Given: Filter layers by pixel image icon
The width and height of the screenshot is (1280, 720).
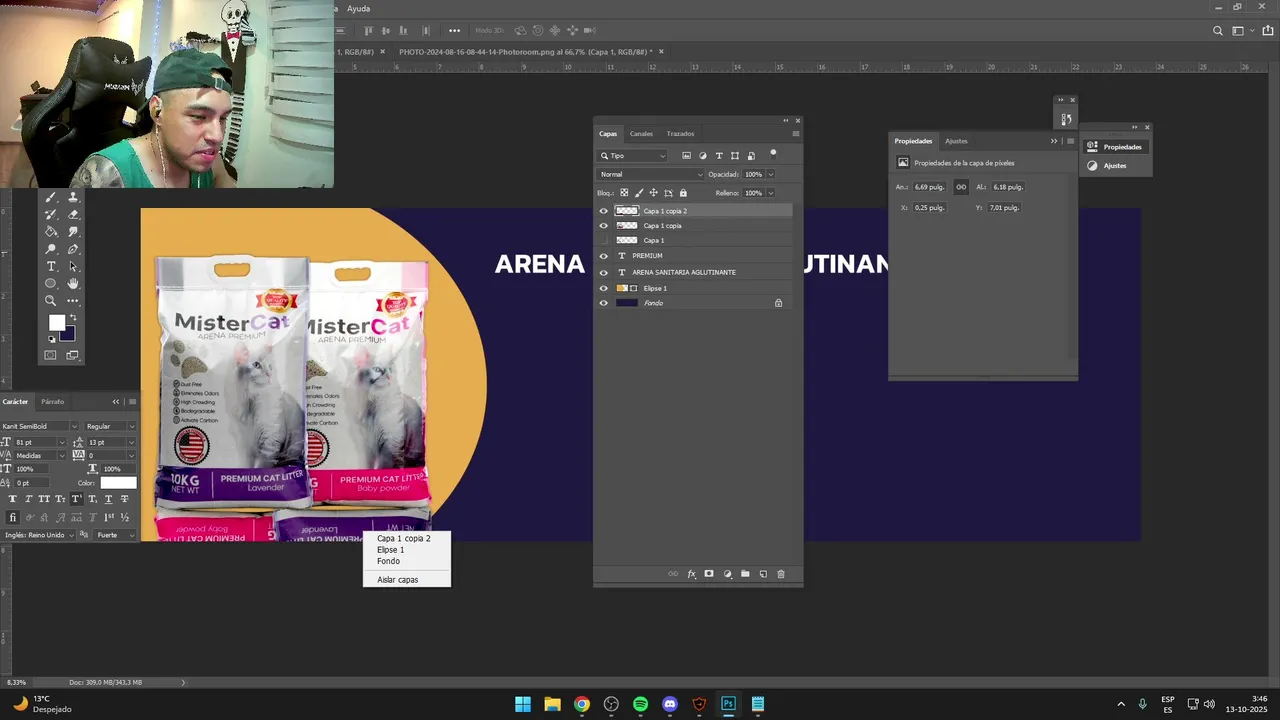Looking at the screenshot, I should click(x=686, y=156).
